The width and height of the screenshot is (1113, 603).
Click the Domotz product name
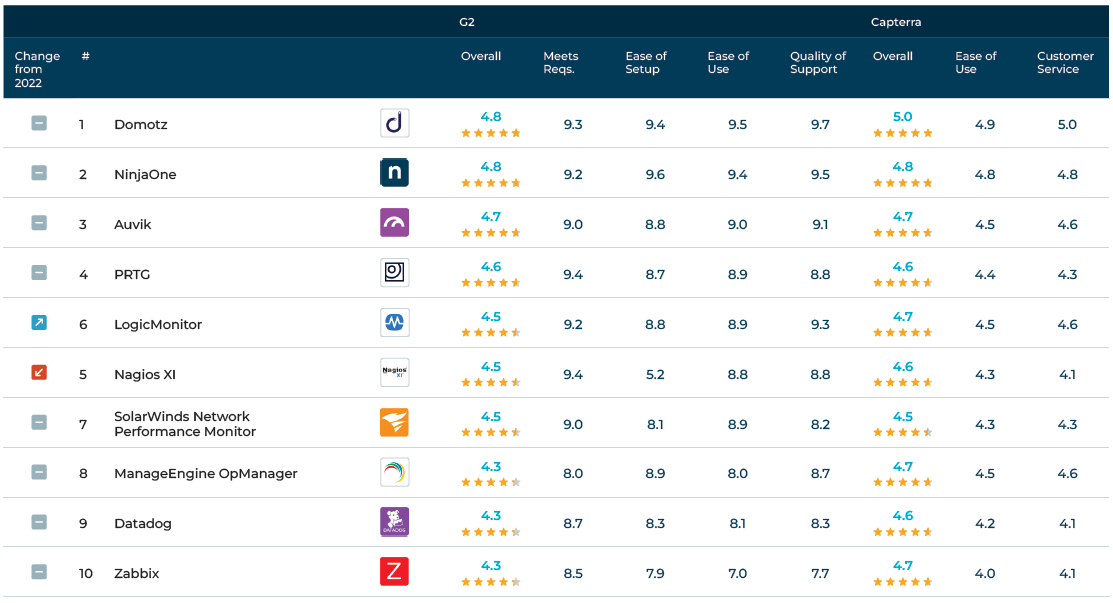pyautogui.click(x=141, y=125)
